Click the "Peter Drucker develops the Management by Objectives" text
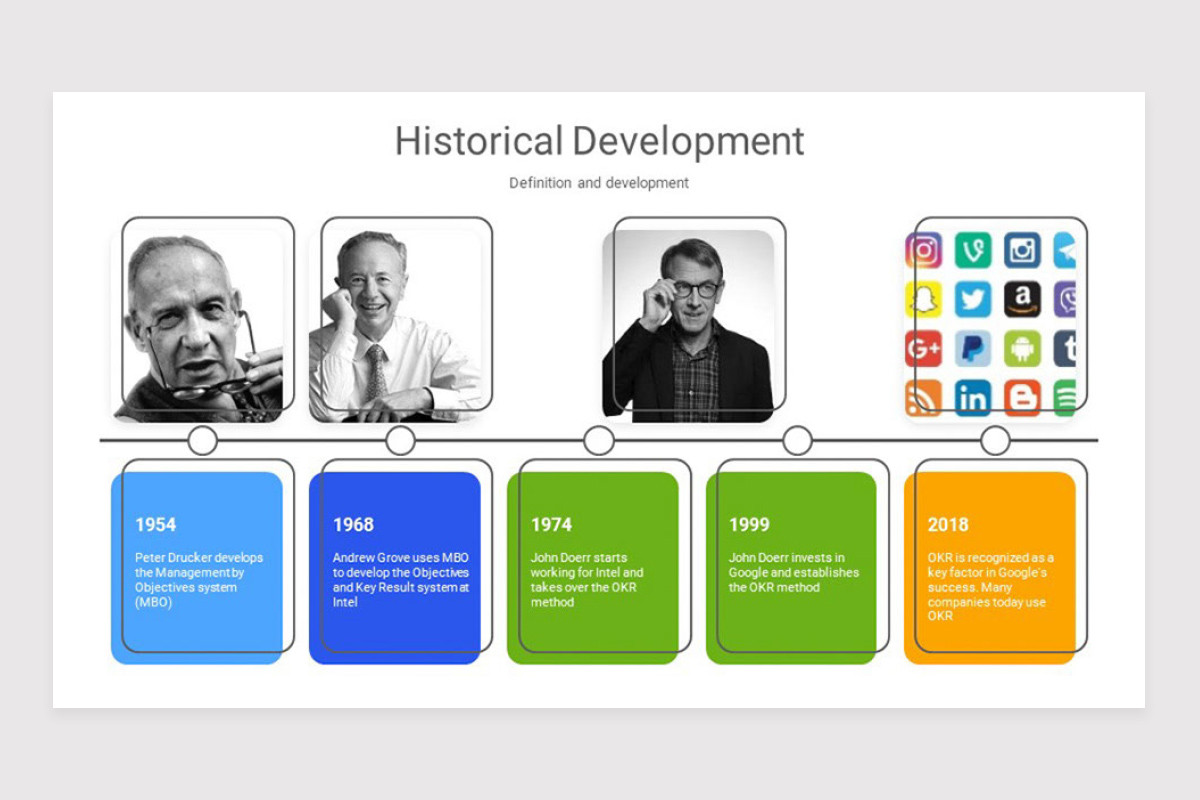This screenshot has width=1200, height=800. [199, 580]
